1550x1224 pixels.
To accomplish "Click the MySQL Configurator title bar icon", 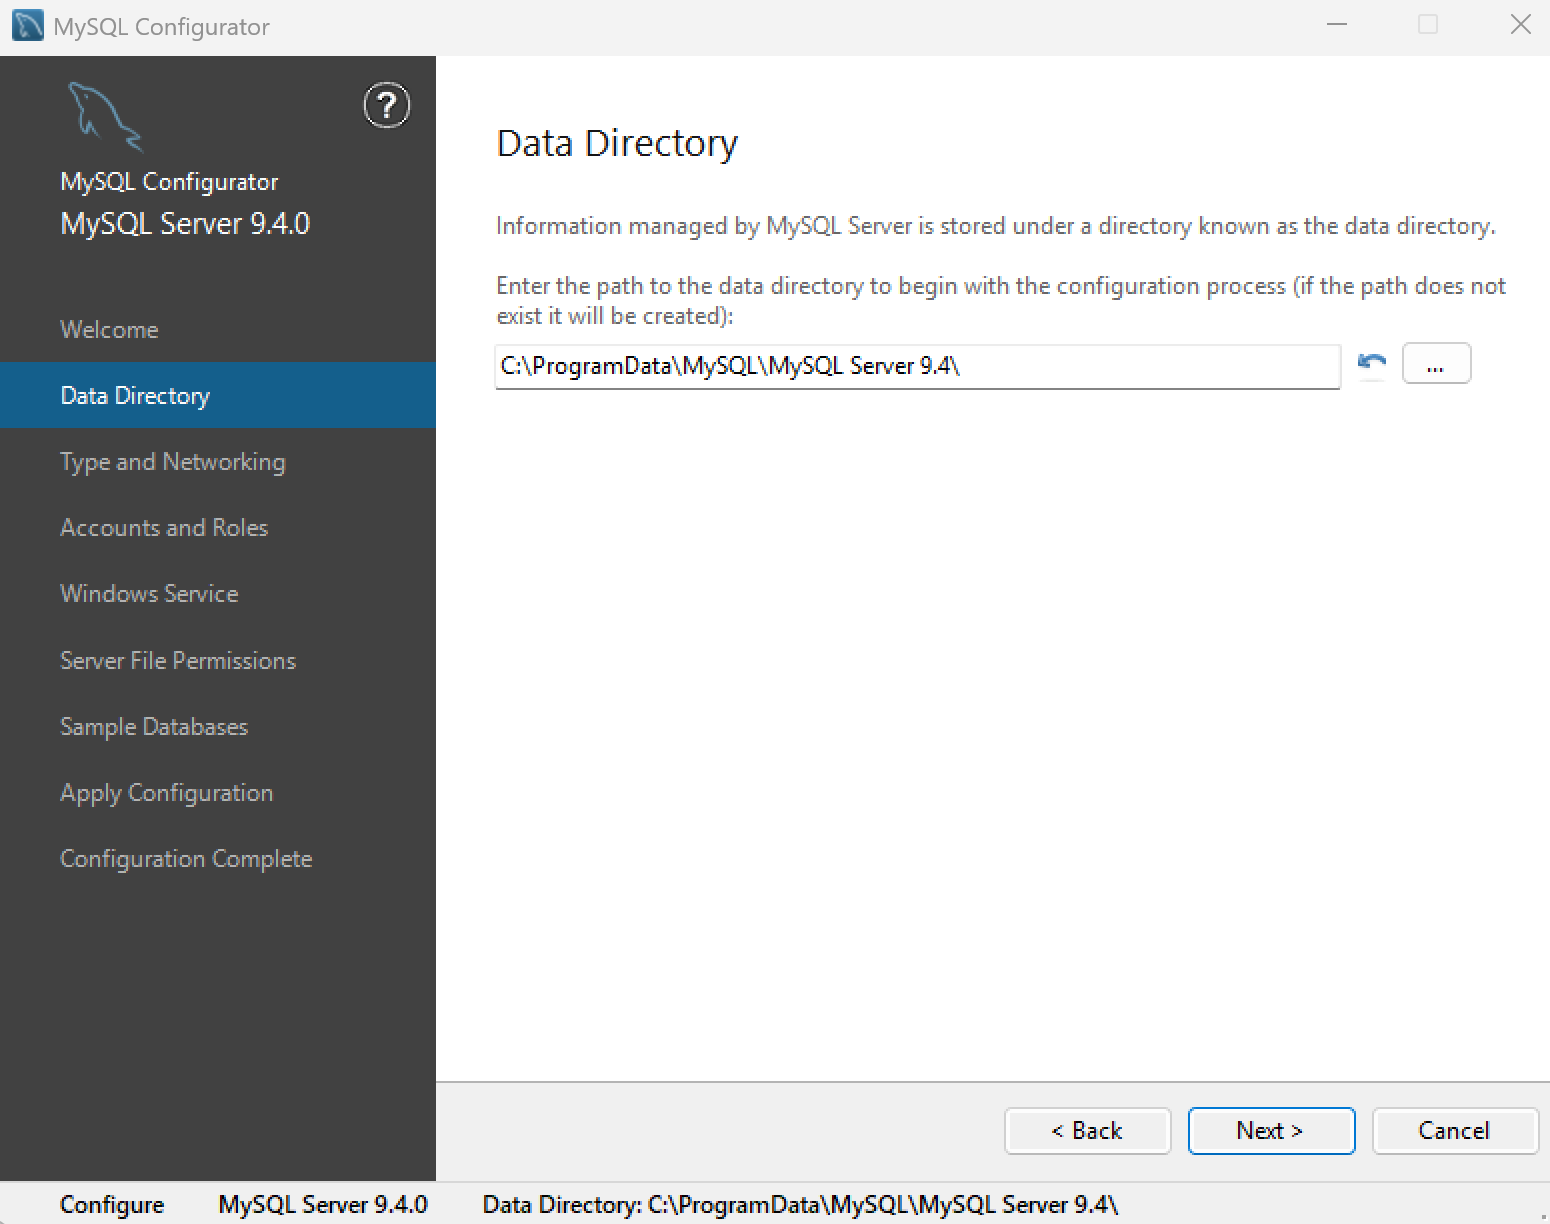I will coord(27,26).
